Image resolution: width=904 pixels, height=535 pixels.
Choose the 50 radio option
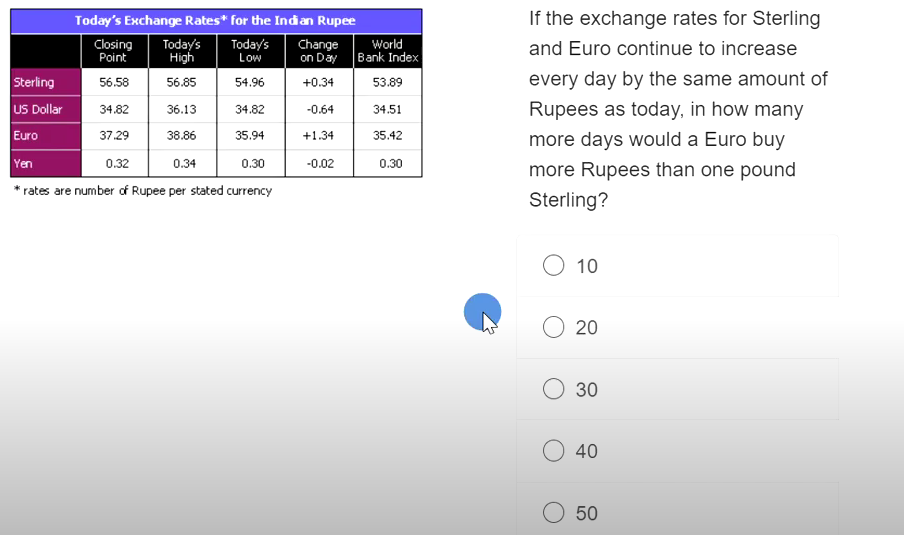(553, 512)
